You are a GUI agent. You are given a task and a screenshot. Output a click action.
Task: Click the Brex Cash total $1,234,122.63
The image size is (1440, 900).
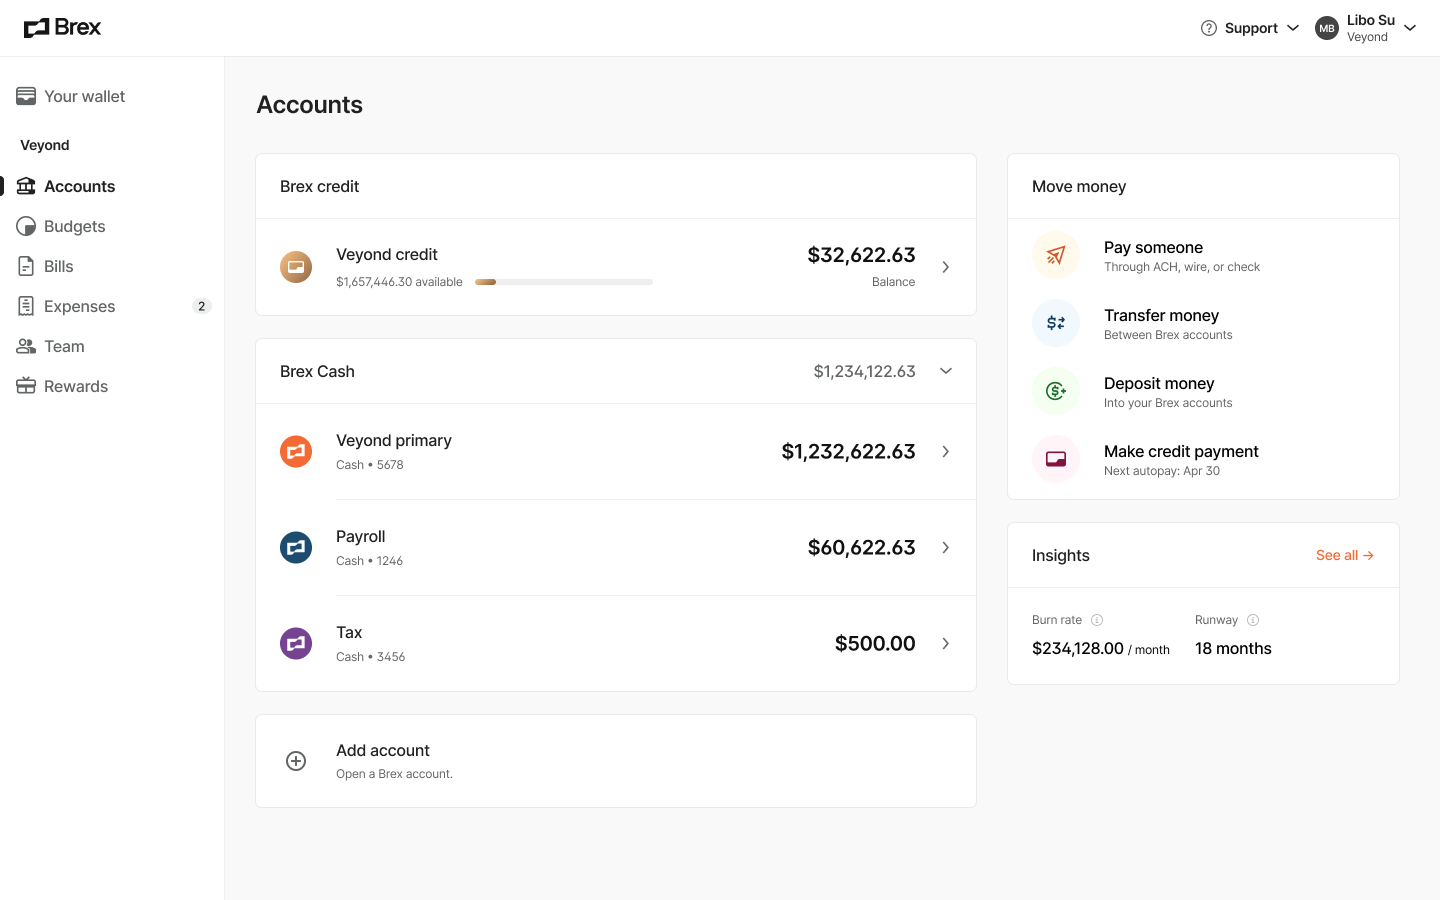tap(864, 371)
